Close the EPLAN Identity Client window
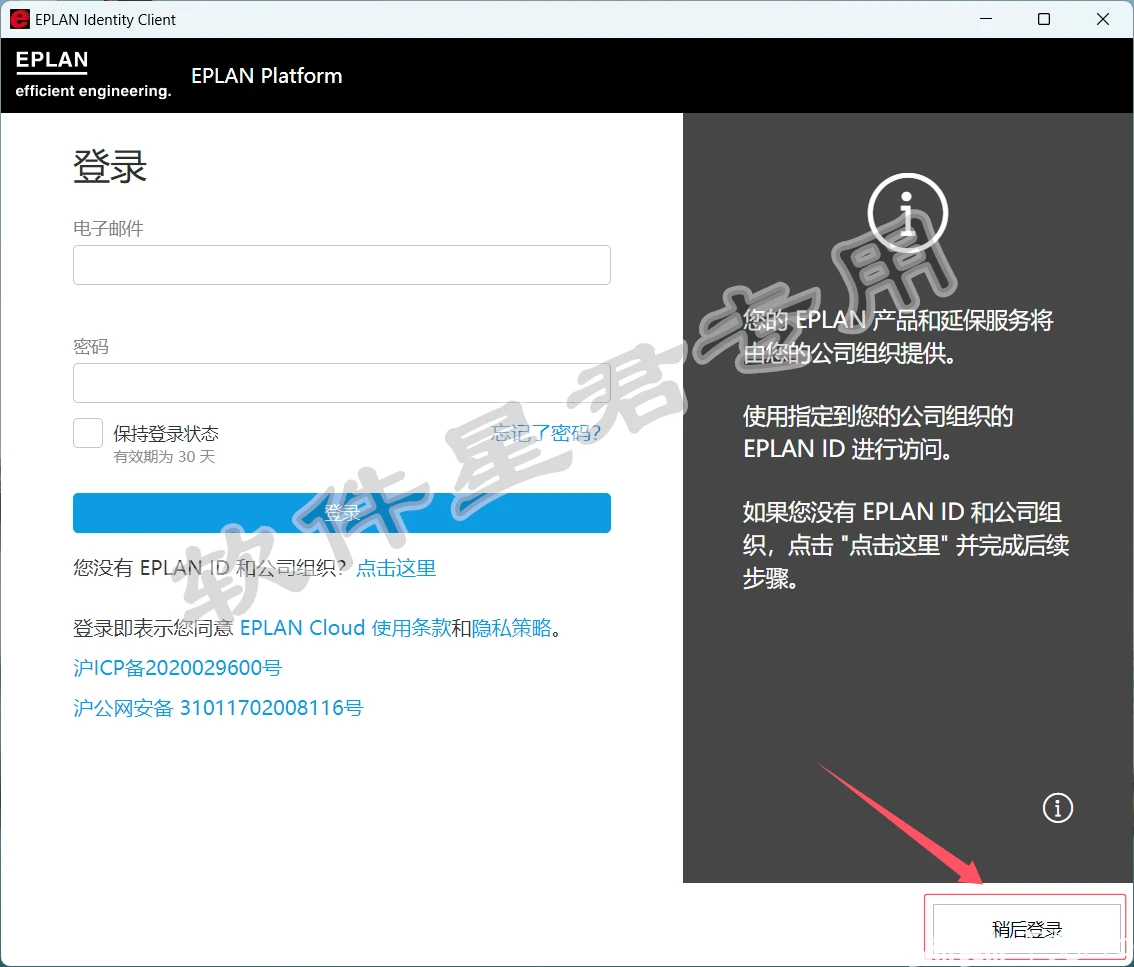 pyautogui.click(x=1102, y=19)
